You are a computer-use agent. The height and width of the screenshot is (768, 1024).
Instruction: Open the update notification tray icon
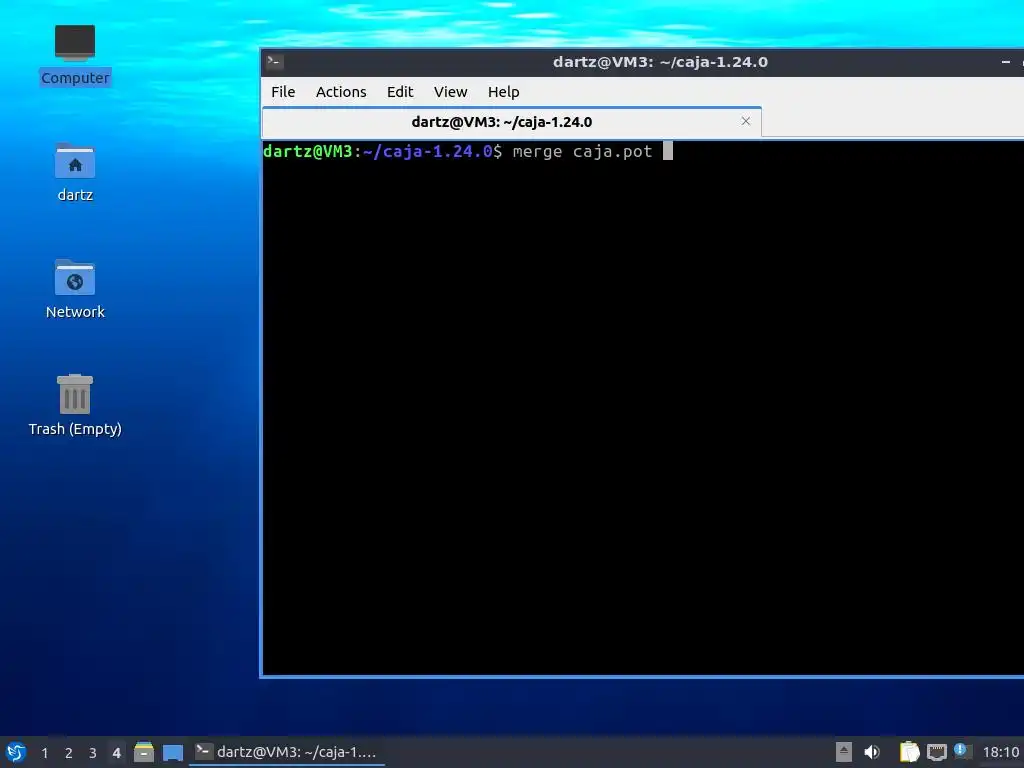point(962,751)
